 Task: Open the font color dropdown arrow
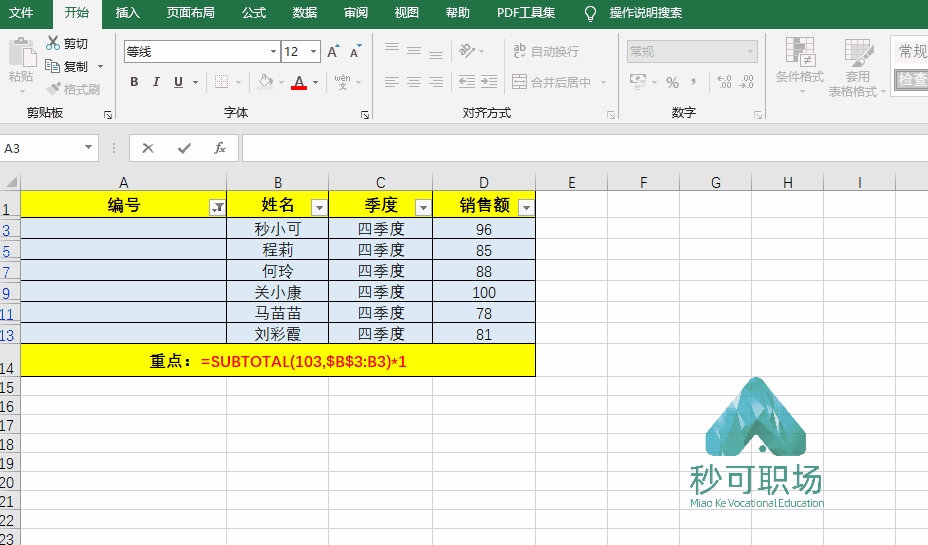point(315,82)
